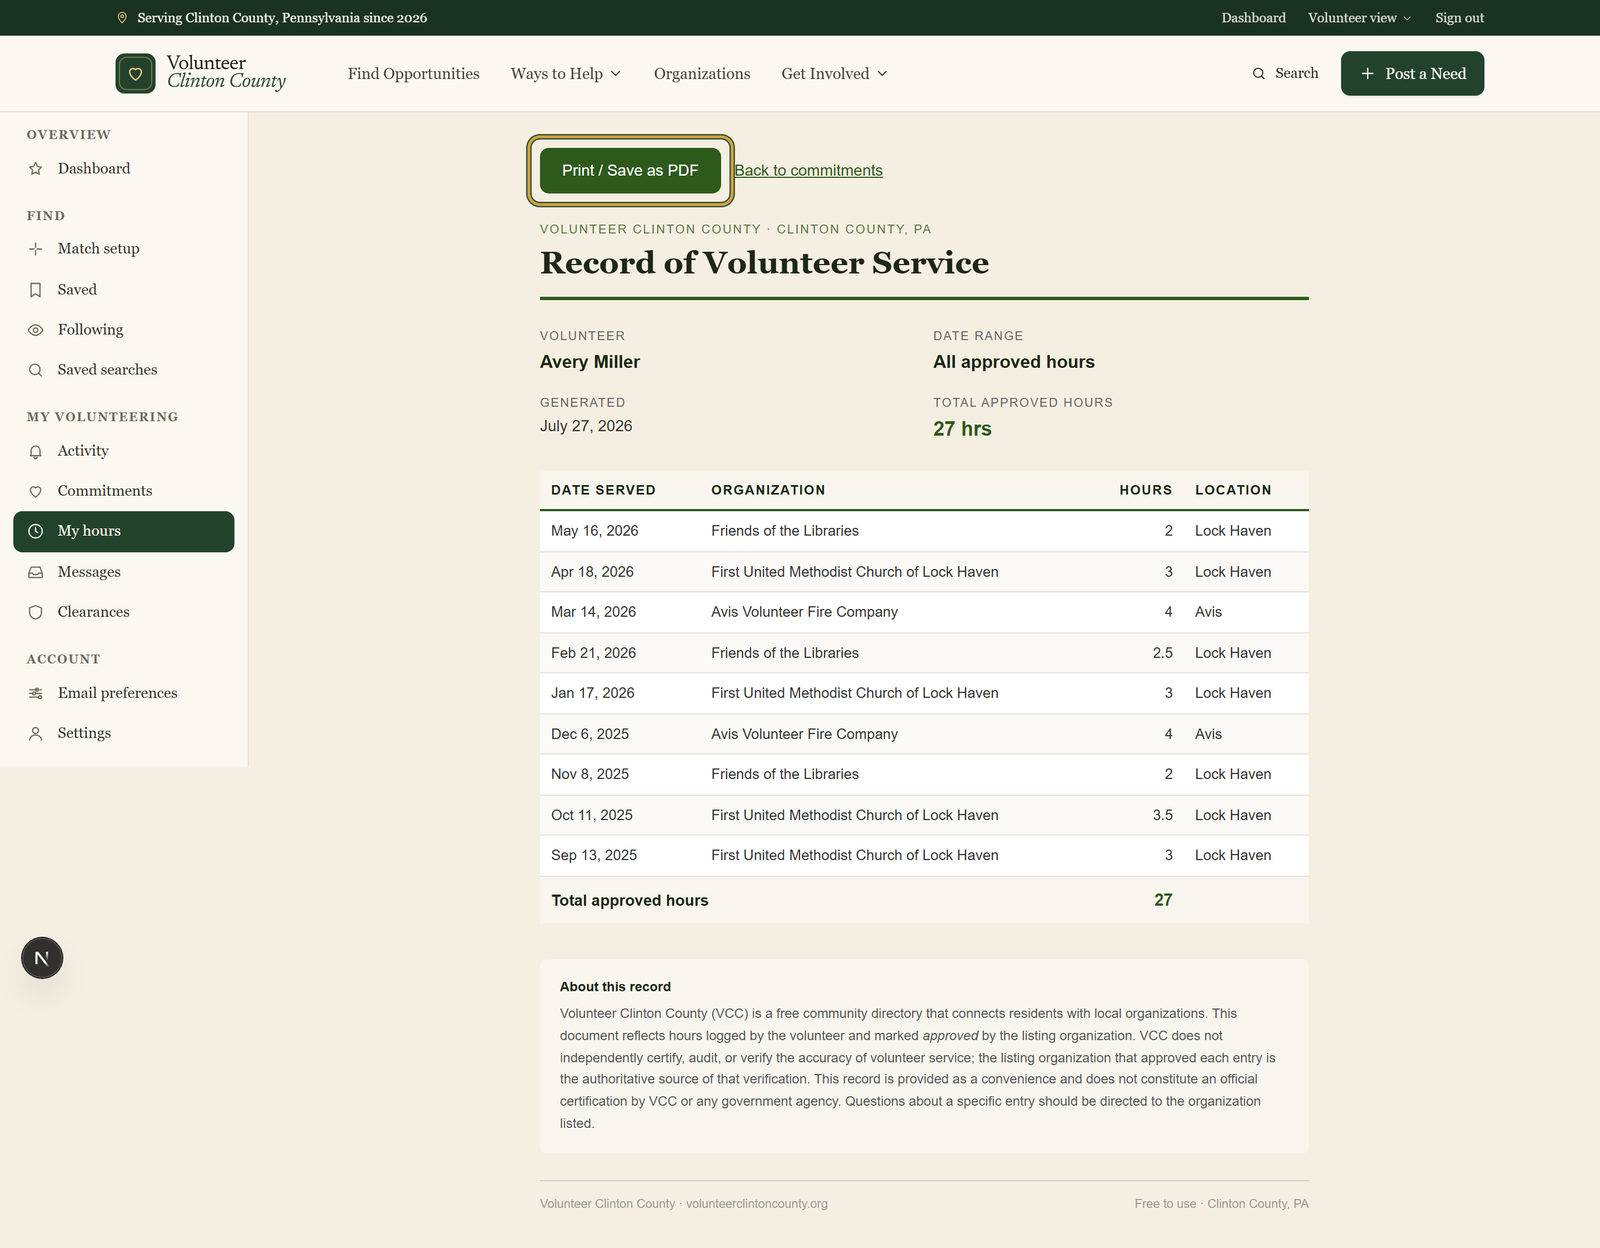
Task: Click the Following eye icon
Action: coord(36,330)
